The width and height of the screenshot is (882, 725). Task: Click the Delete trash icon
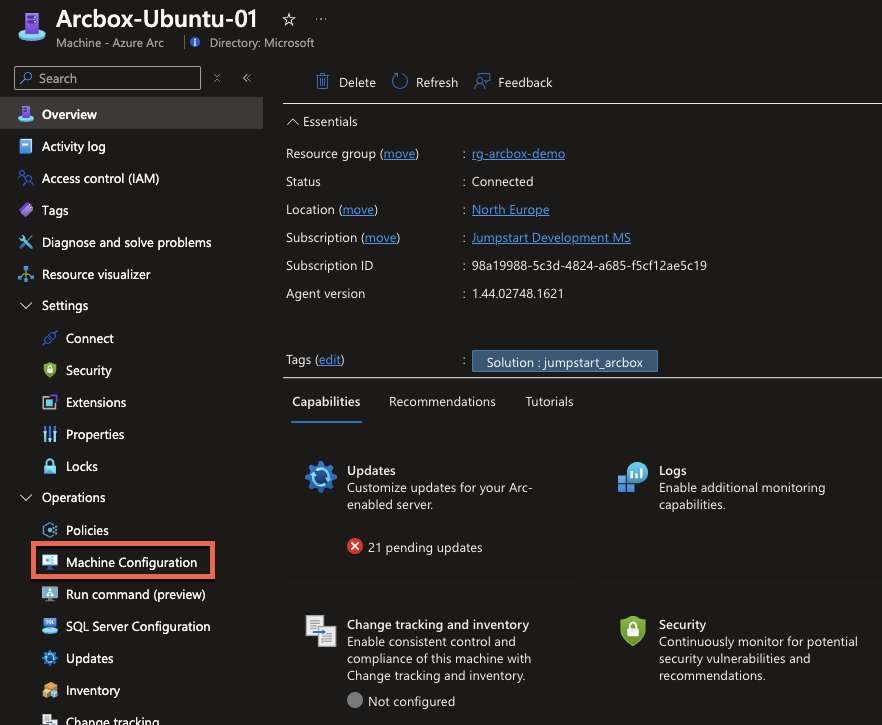[x=322, y=82]
